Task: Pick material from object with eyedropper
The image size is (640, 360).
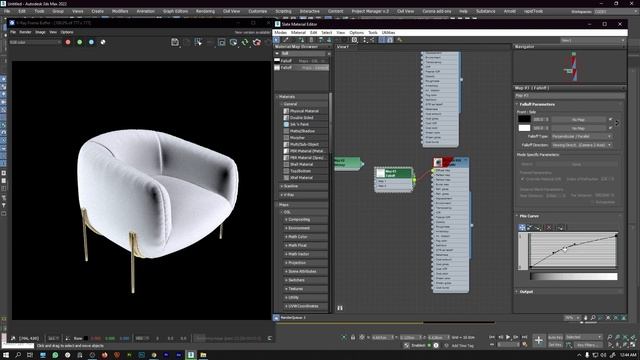Action: coord(286,40)
